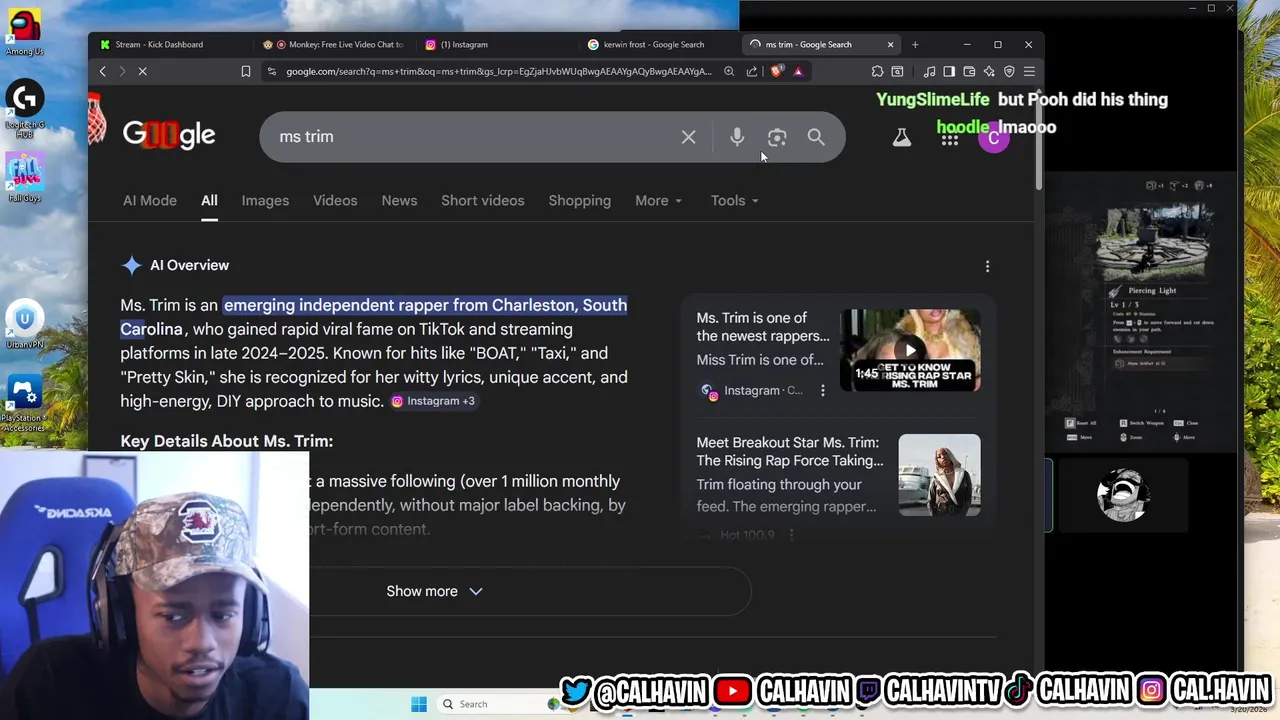The height and width of the screenshot is (720, 1280).
Task: Search by image with Google Lens icon
Action: pos(777,137)
